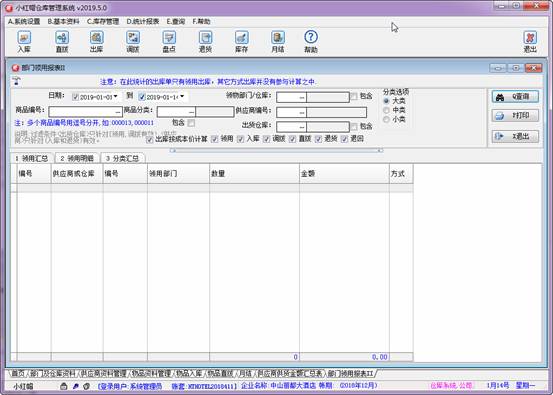Switch to 1 领用汇总 tab
553x395 pixels.
point(32,158)
